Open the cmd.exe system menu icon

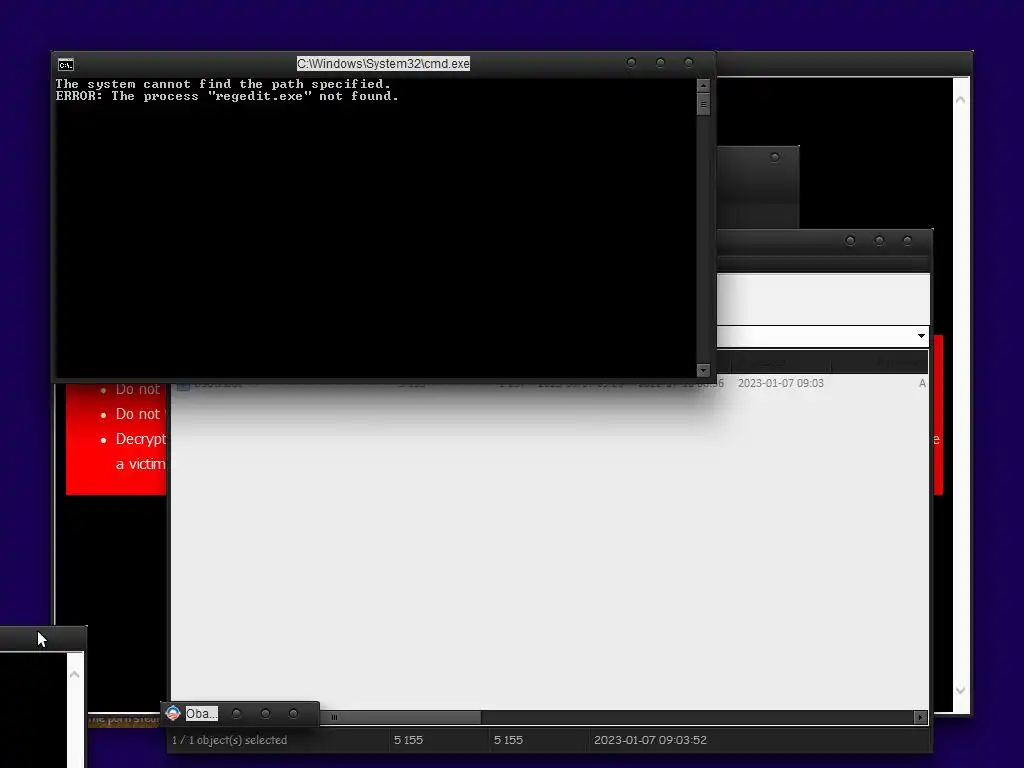point(66,64)
